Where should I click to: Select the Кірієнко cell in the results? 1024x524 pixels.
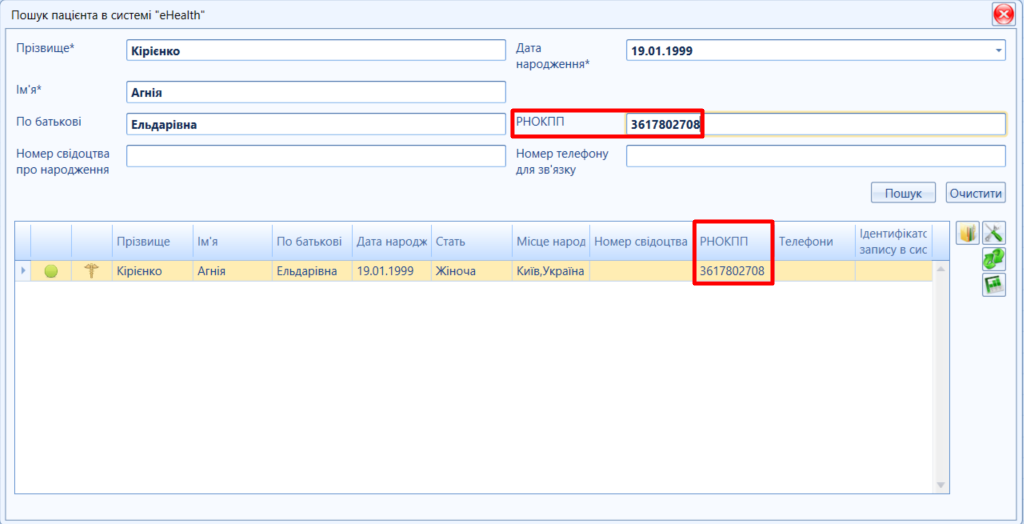click(152, 271)
